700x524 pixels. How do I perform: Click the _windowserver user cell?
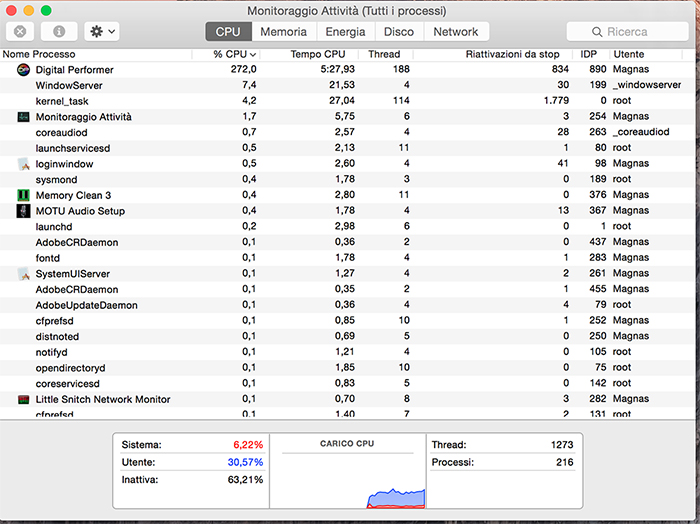click(647, 85)
